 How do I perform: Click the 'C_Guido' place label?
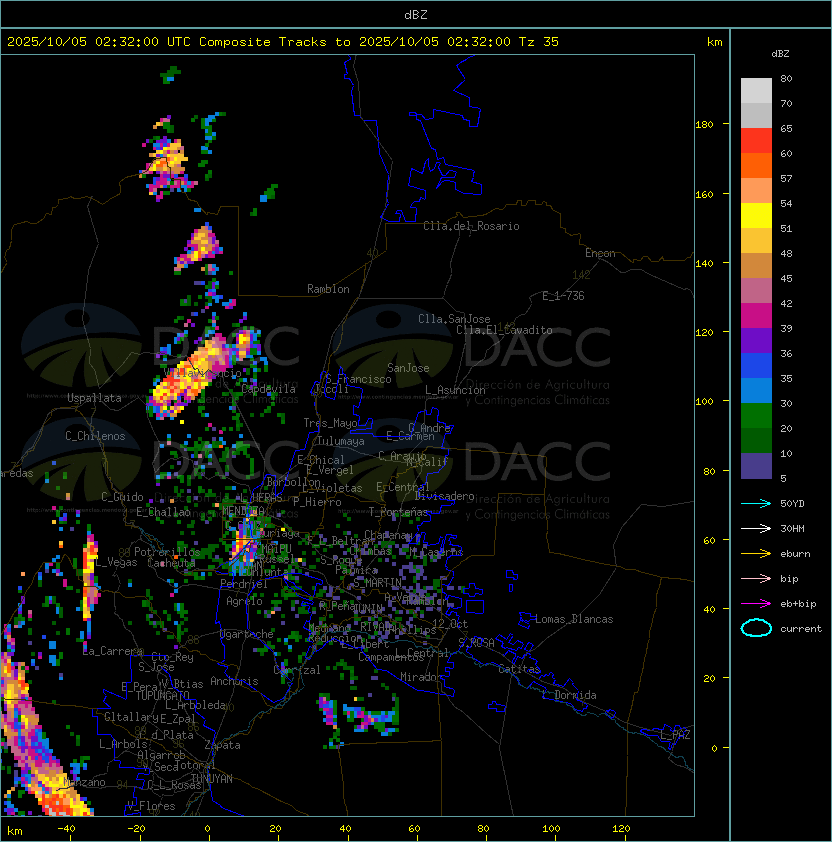pos(122,497)
